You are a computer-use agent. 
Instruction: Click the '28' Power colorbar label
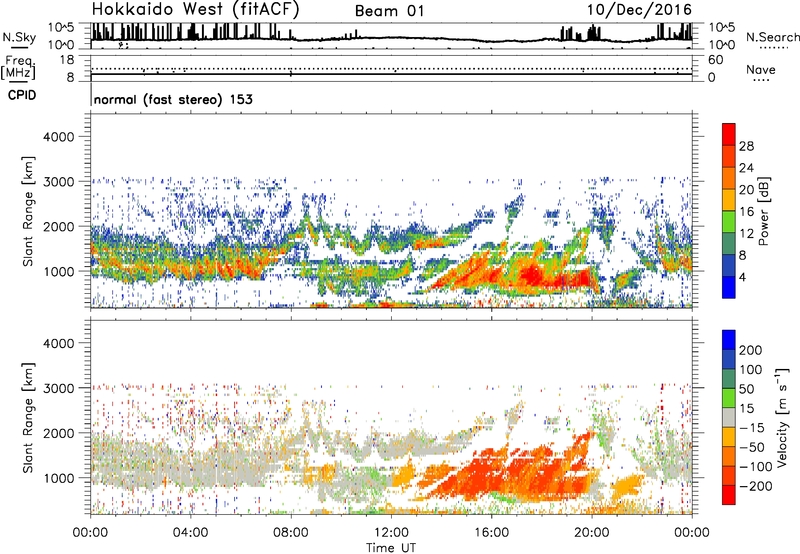[x=746, y=146]
